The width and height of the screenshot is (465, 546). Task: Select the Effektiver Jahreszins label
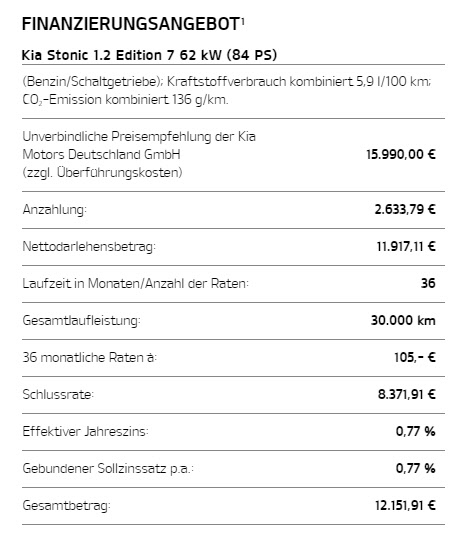point(85,431)
